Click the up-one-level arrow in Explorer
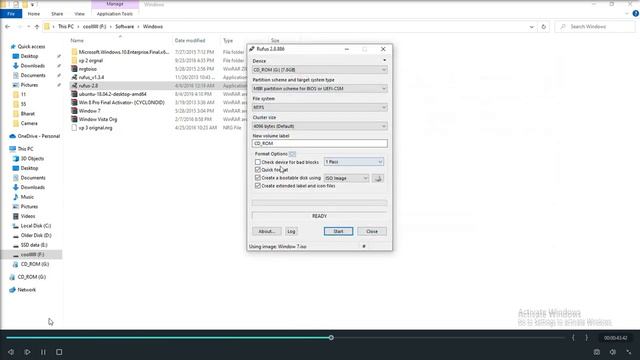The width and height of the screenshot is (640, 360). pyautogui.click(x=37, y=27)
